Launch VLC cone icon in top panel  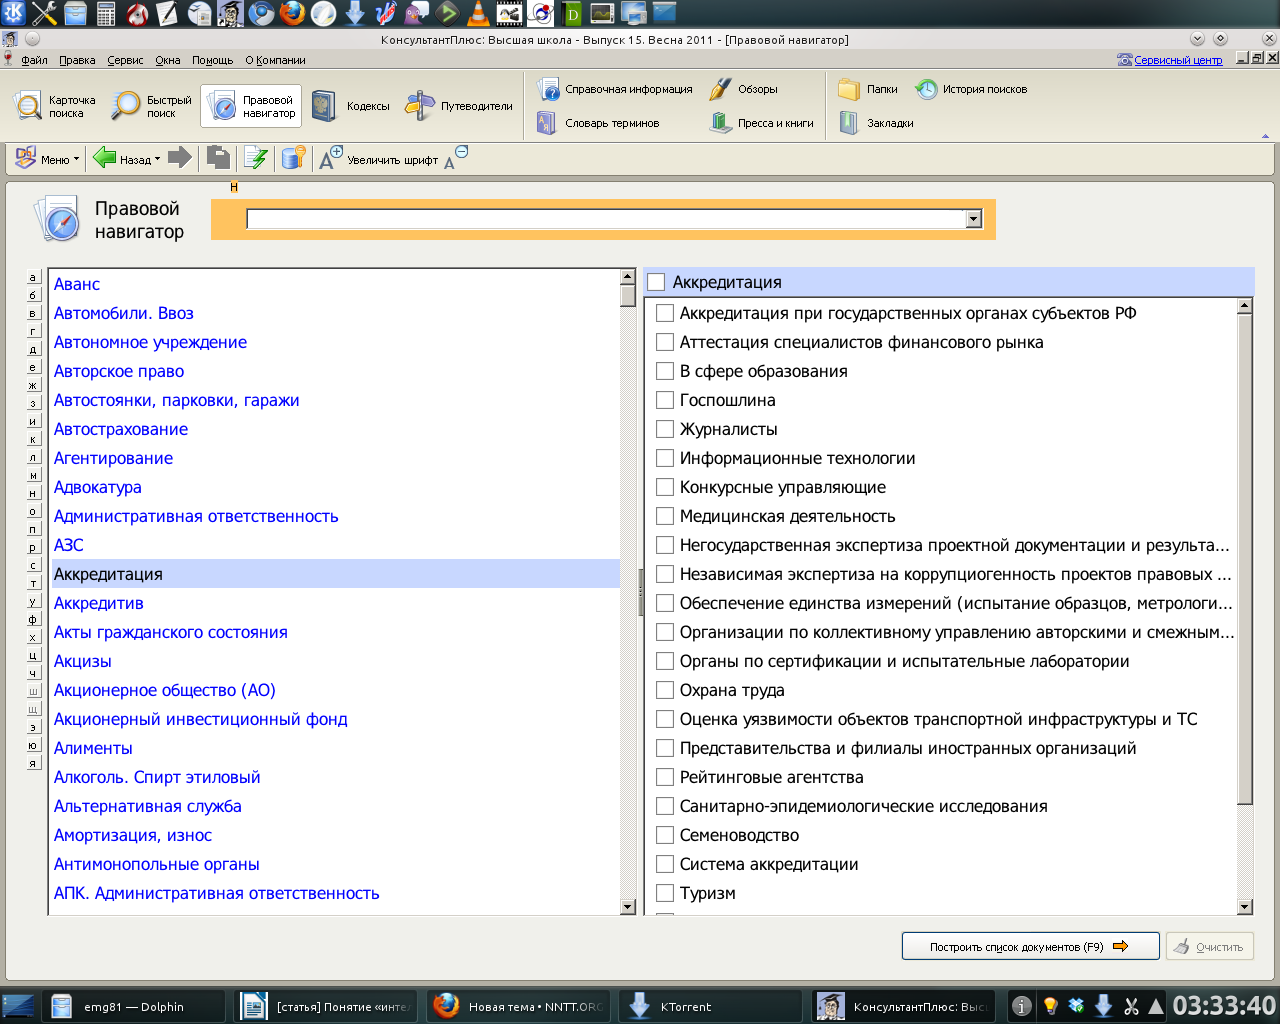(479, 13)
